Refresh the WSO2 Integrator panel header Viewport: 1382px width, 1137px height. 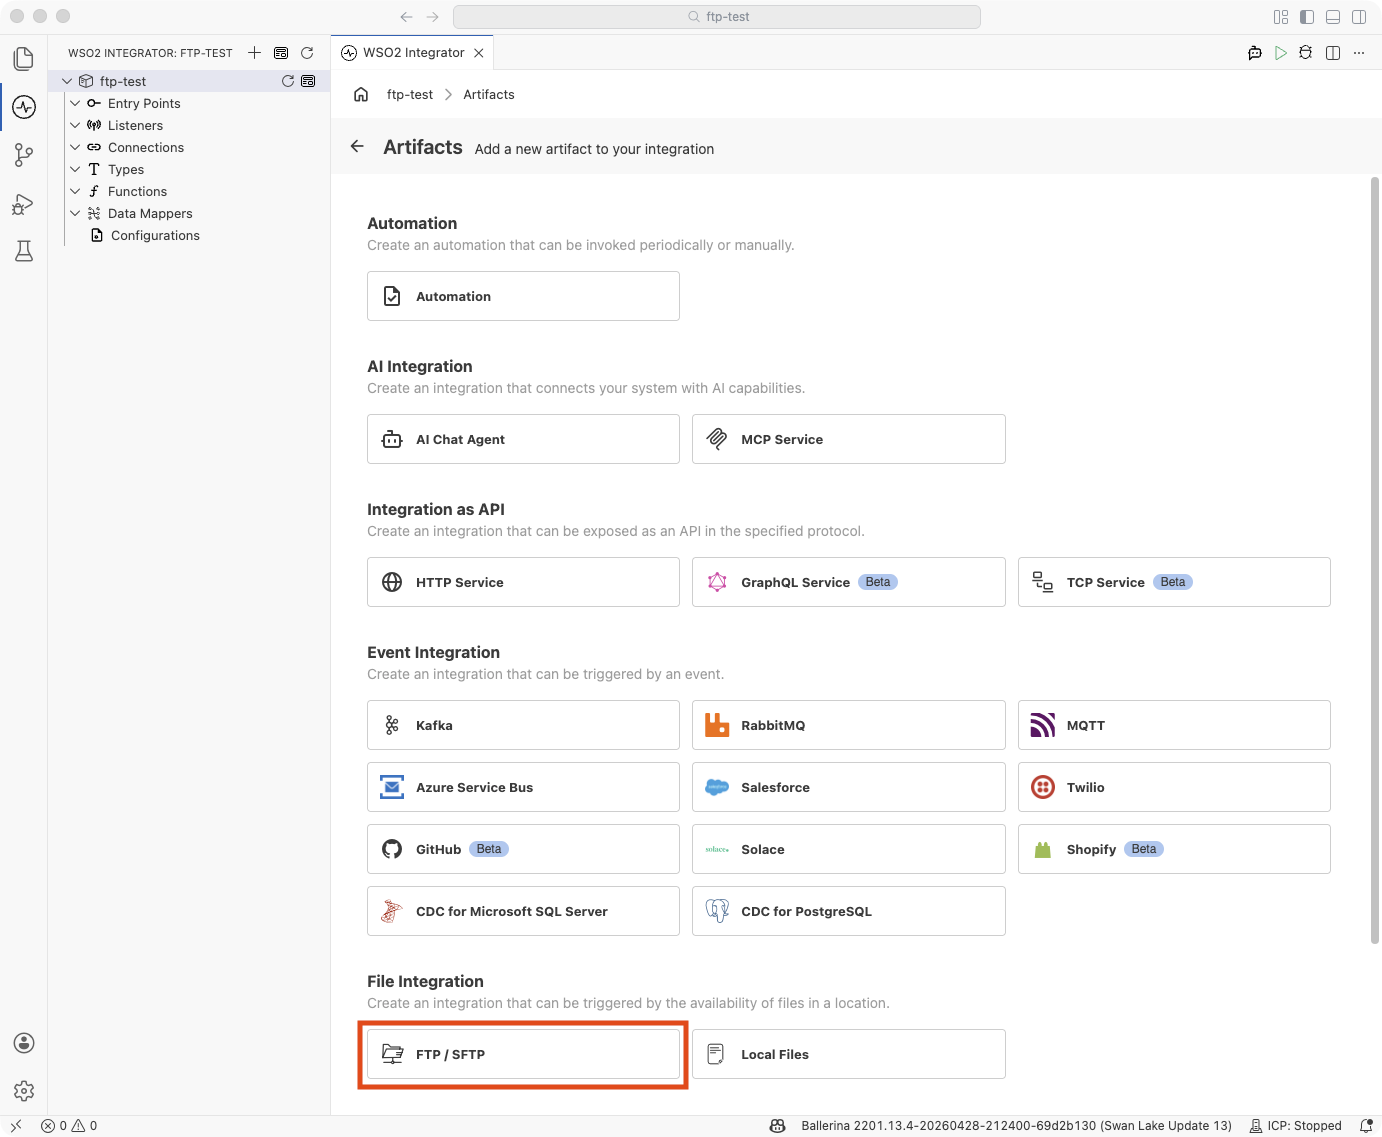307,53
